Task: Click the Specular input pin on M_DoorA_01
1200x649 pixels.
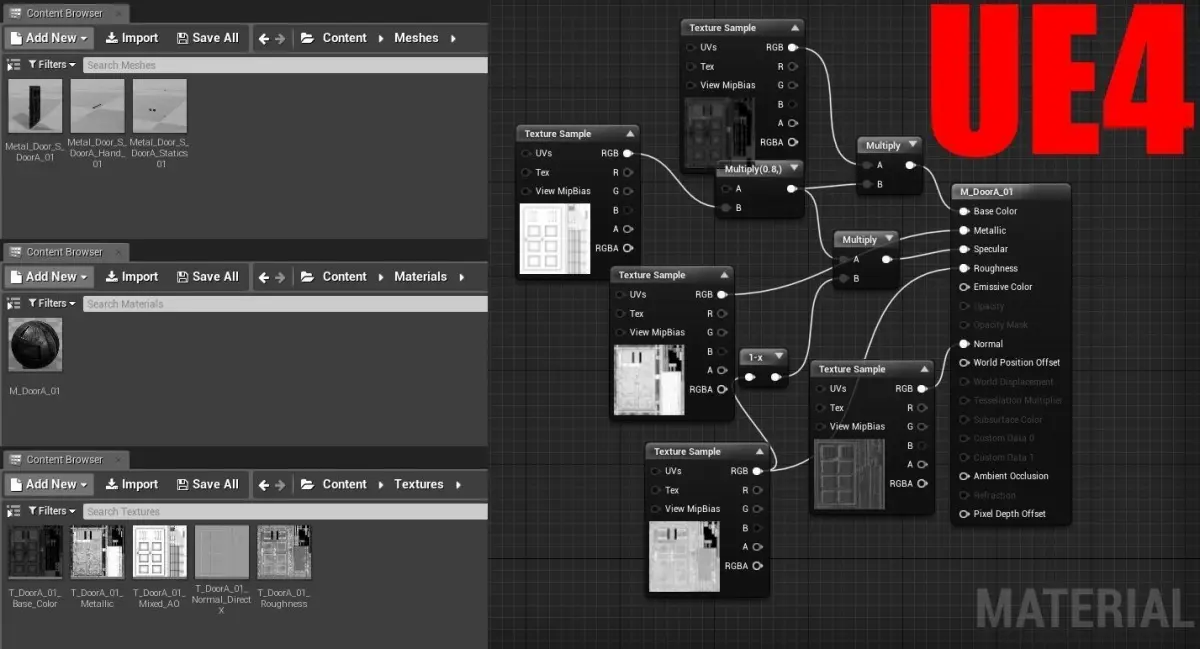Action: (964, 249)
